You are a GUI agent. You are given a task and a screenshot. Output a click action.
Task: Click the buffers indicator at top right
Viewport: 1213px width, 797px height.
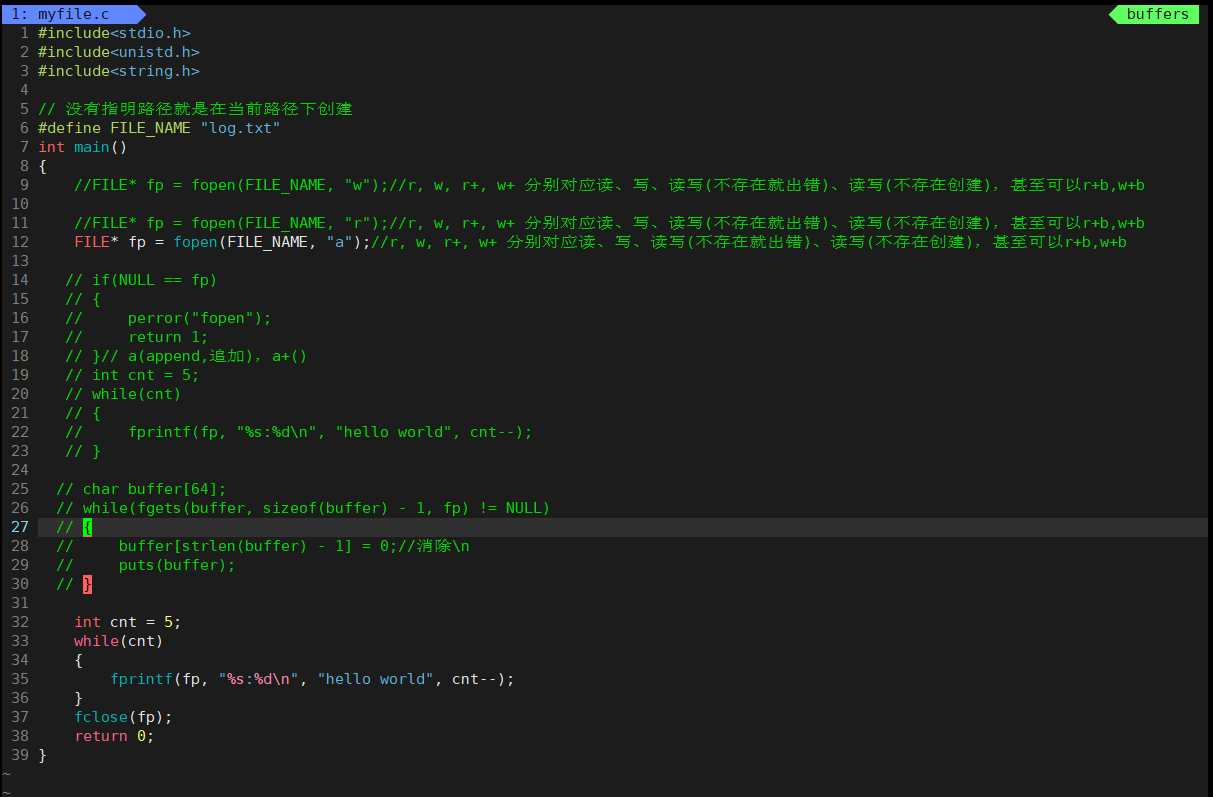coord(1157,14)
